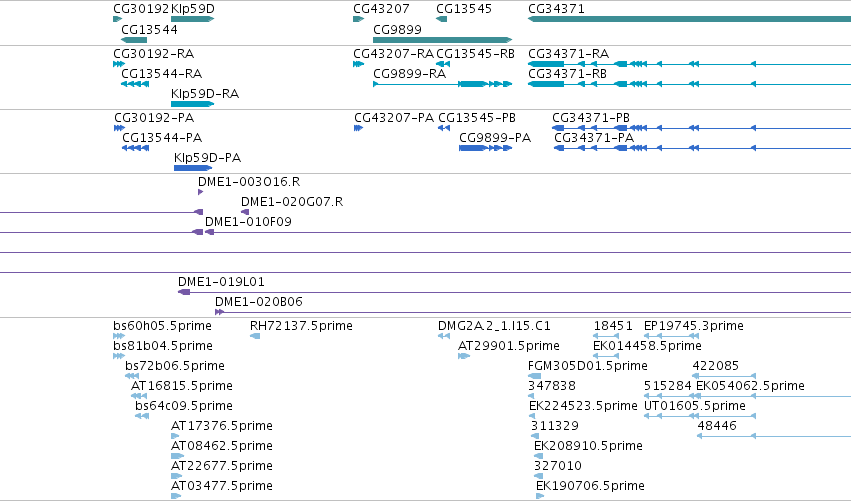Select transcript CG13544-RA
Viewport: 851px width, 501px height.
coord(162,74)
